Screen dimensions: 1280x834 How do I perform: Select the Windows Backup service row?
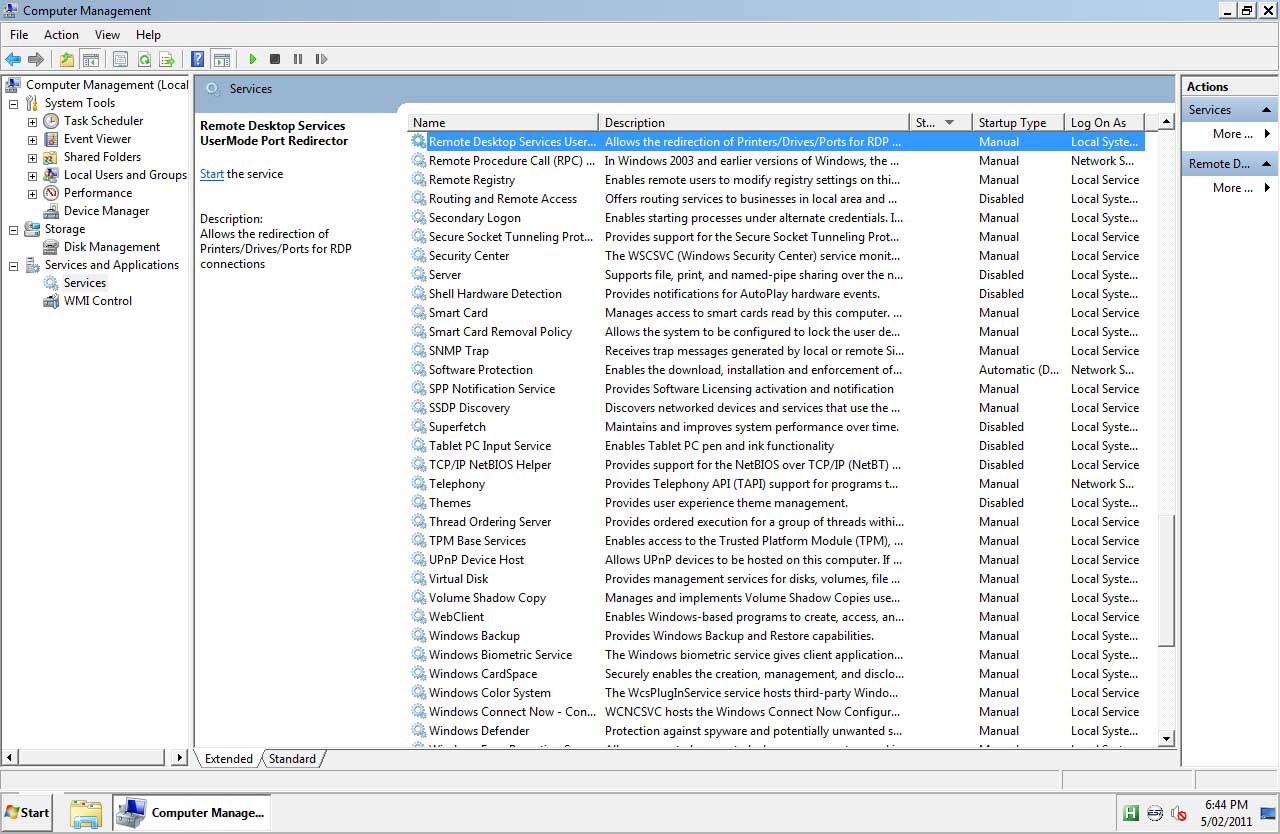pyautogui.click(x=776, y=636)
